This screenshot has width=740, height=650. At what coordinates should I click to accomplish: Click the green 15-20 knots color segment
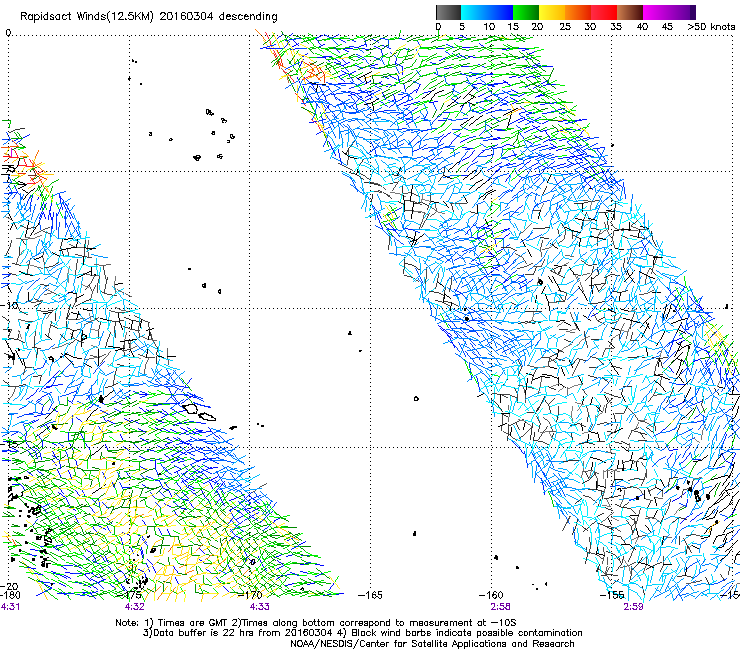coord(526,12)
